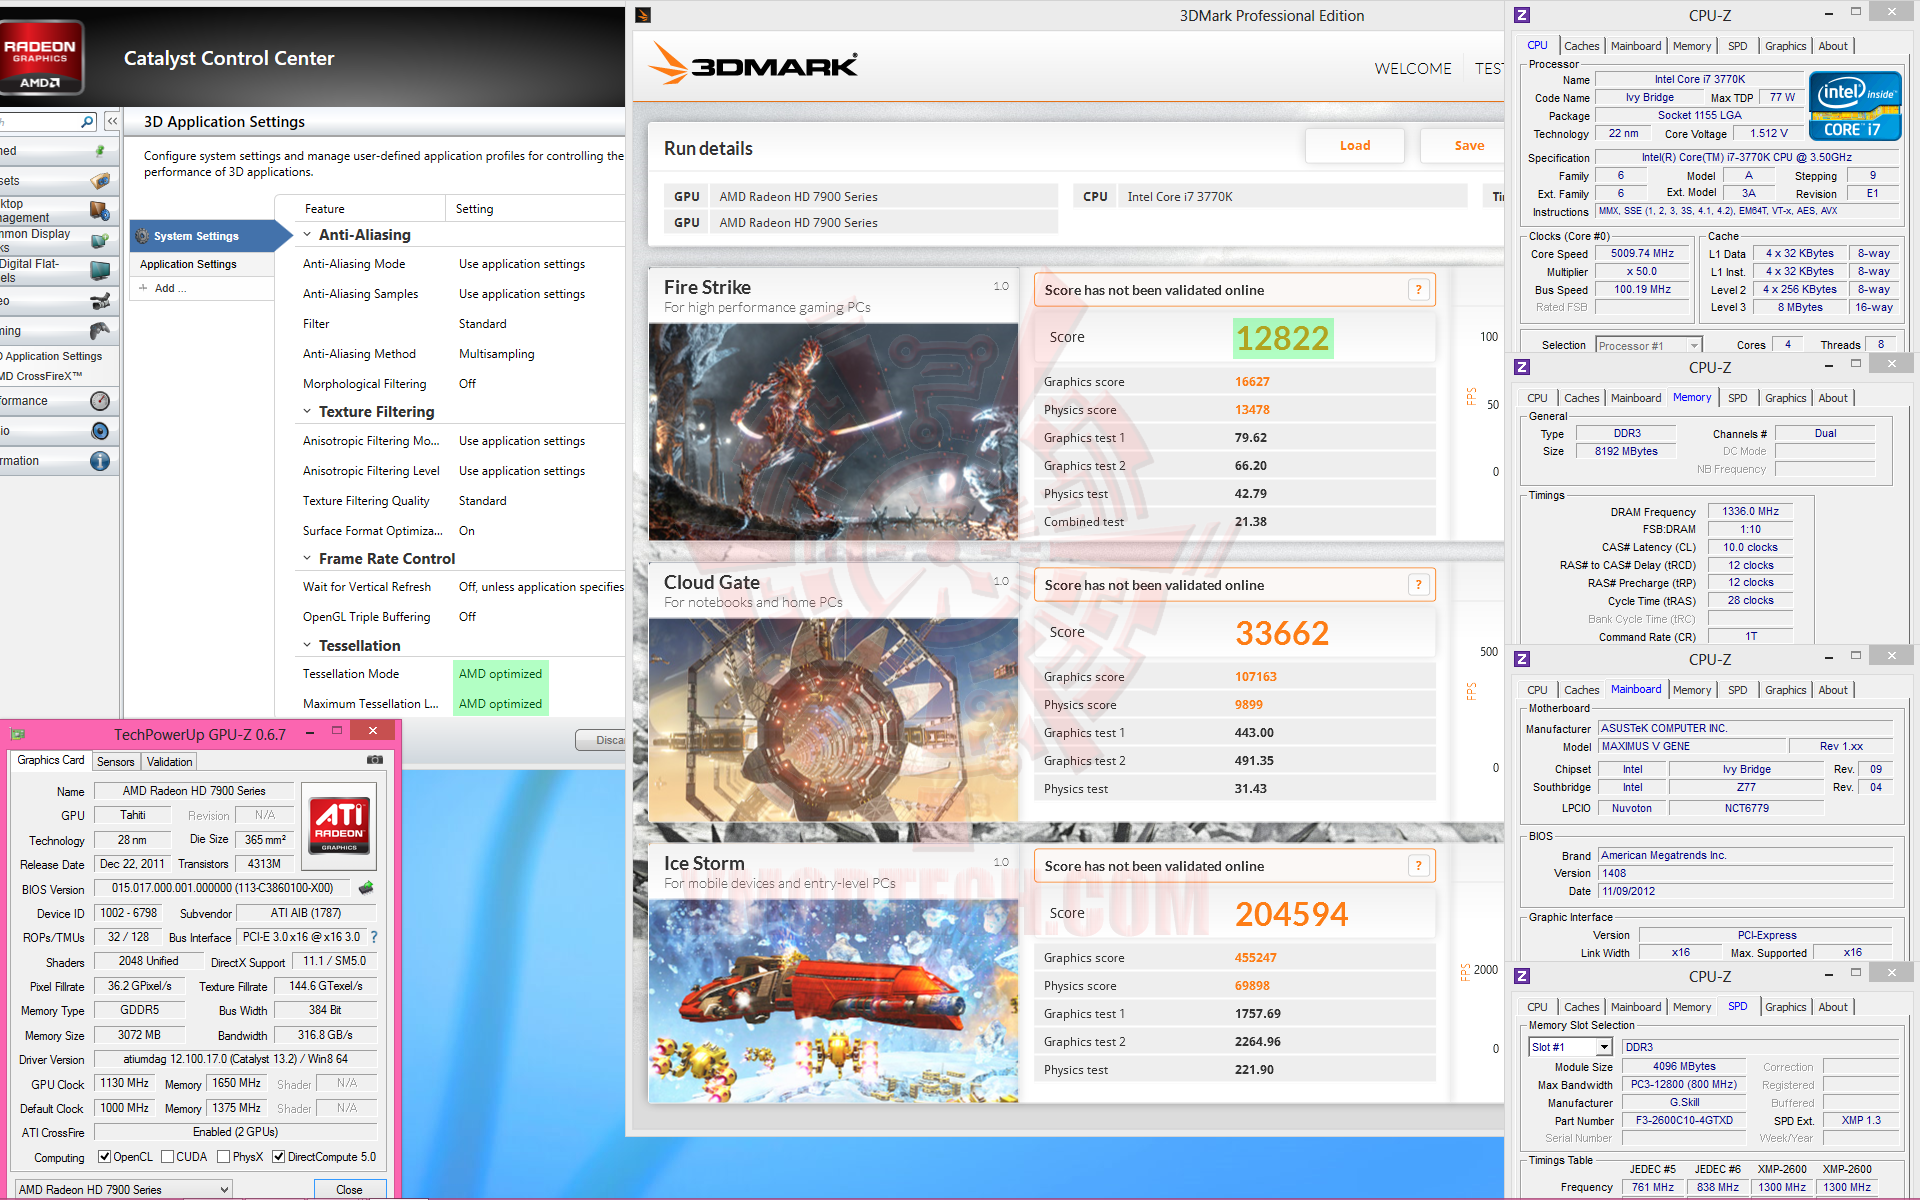Screen dimensions: 1920x1200
Task: Click the Bus Interface question mark icon
Action: click(x=374, y=937)
